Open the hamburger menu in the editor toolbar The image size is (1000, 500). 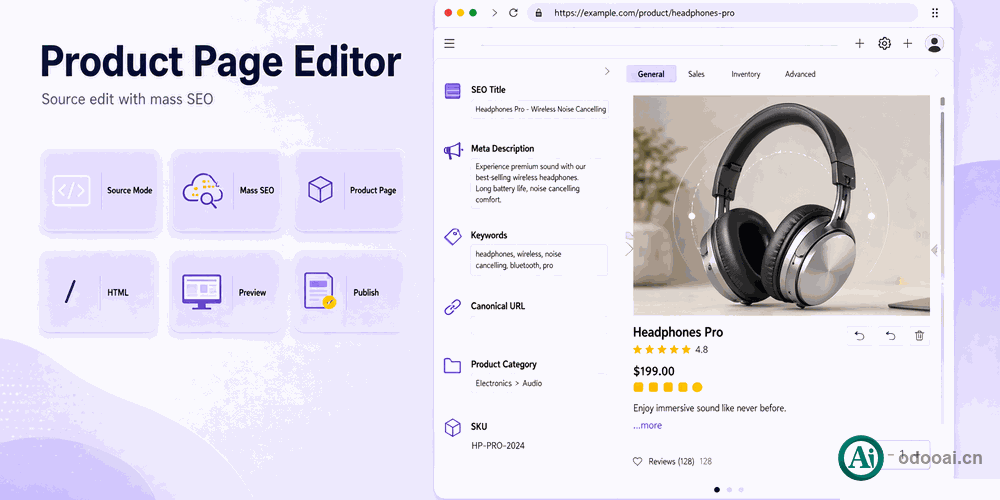(450, 43)
